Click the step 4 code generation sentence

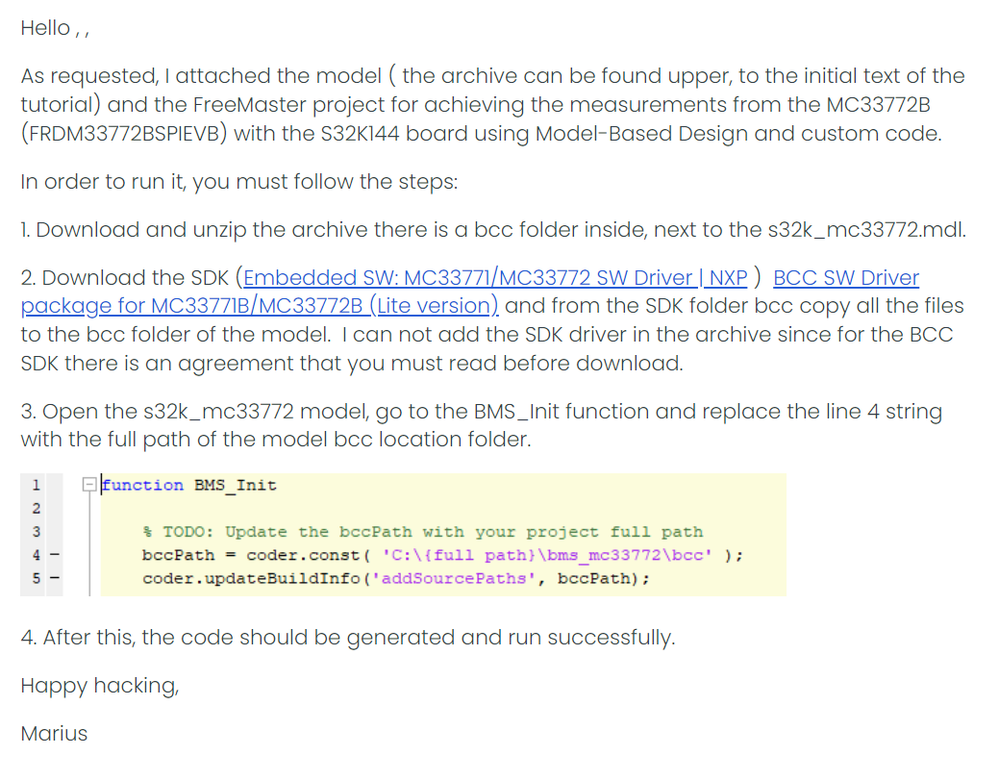point(347,637)
